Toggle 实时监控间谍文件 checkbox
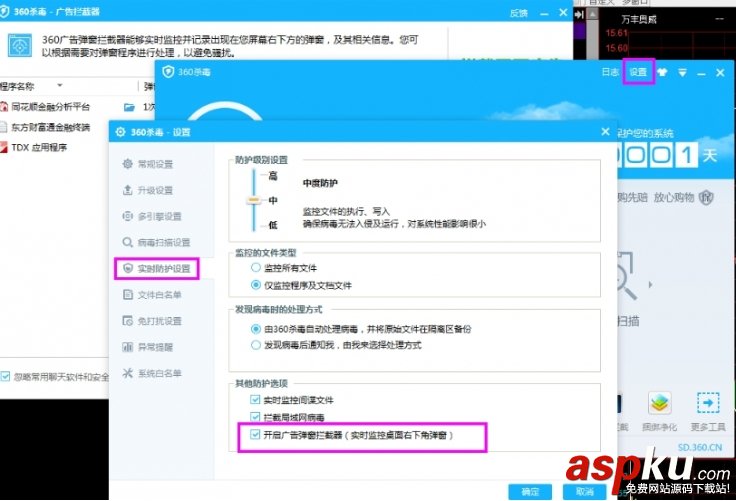This screenshot has height=501, width=736. click(x=255, y=400)
